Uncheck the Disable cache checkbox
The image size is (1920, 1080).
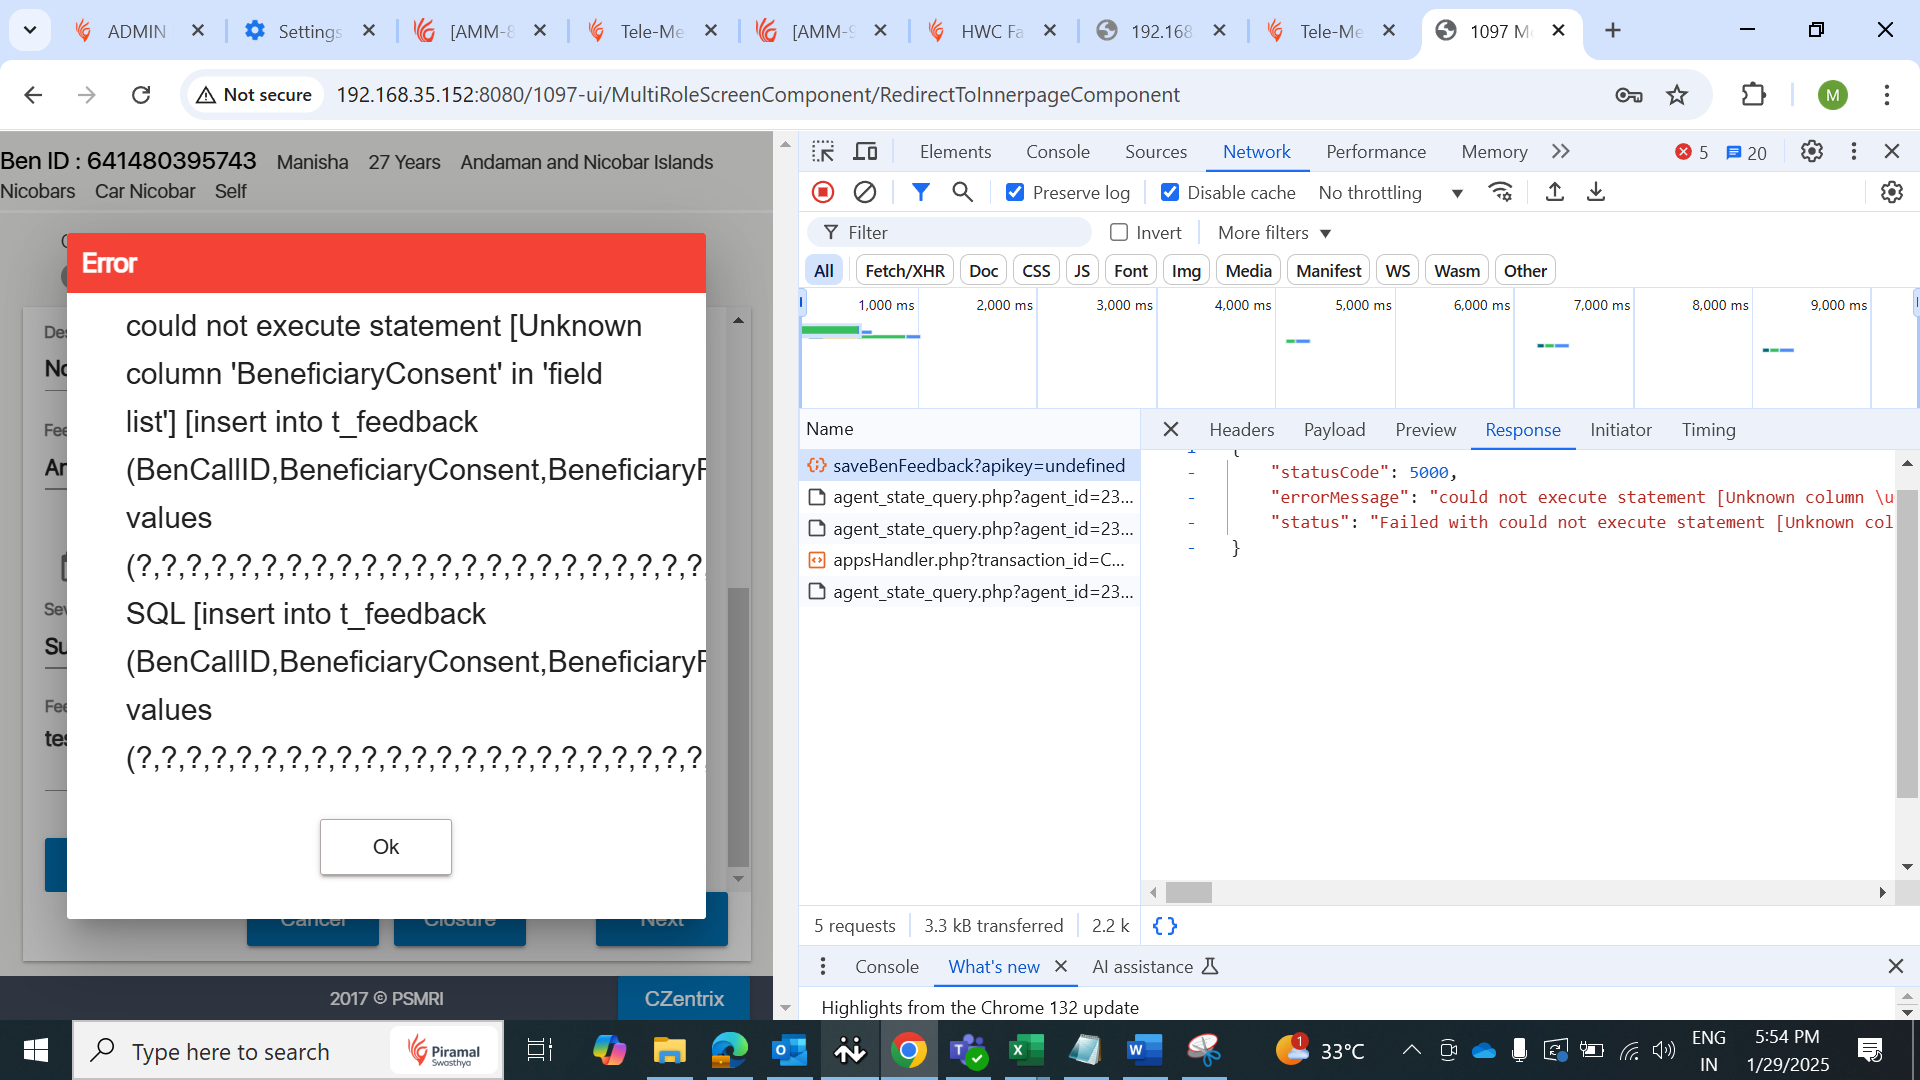click(1170, 192)
